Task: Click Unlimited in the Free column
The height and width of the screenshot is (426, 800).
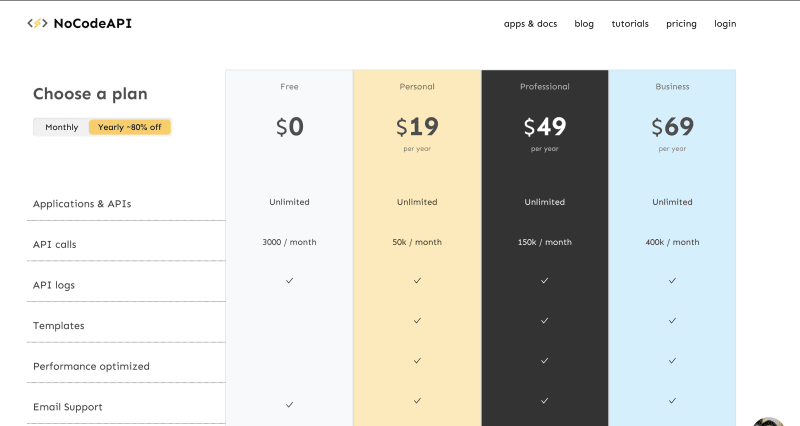Action: tap(289, 202)
